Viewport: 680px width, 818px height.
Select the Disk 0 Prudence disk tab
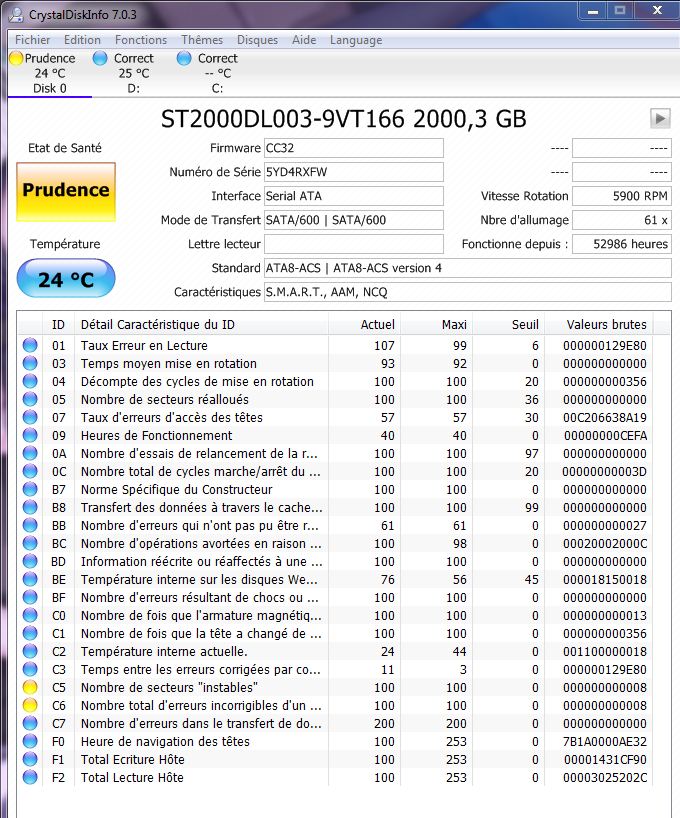[50, 73]
